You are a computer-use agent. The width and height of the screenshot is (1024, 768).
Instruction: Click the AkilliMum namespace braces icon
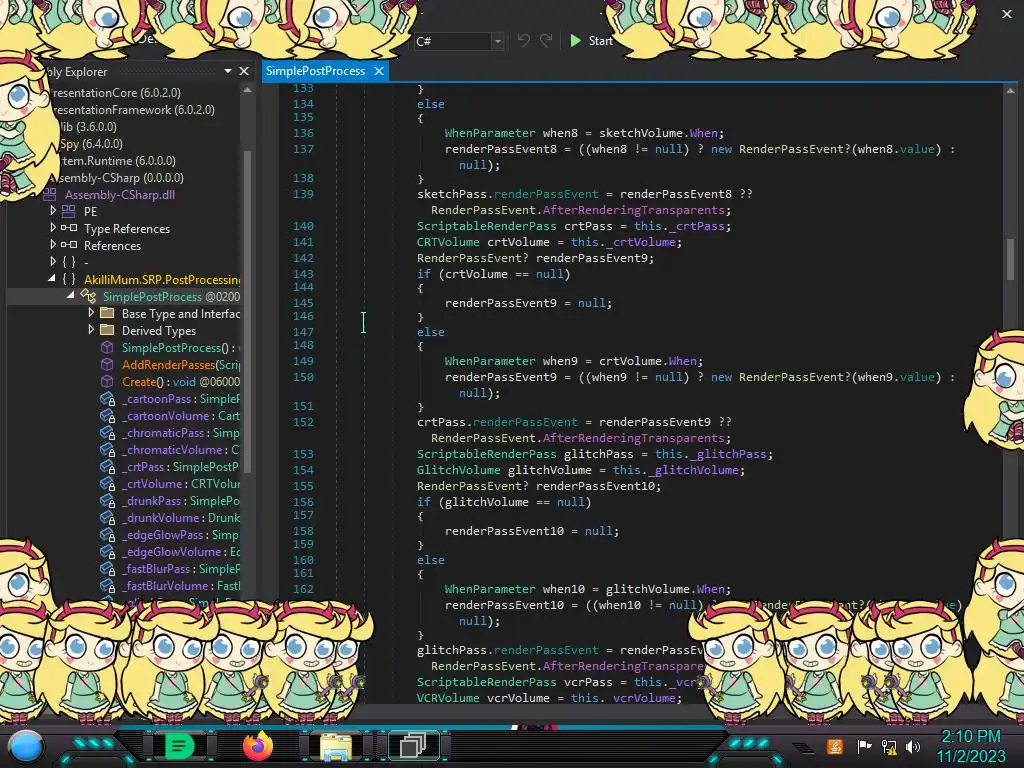click(x=69, y=280)
